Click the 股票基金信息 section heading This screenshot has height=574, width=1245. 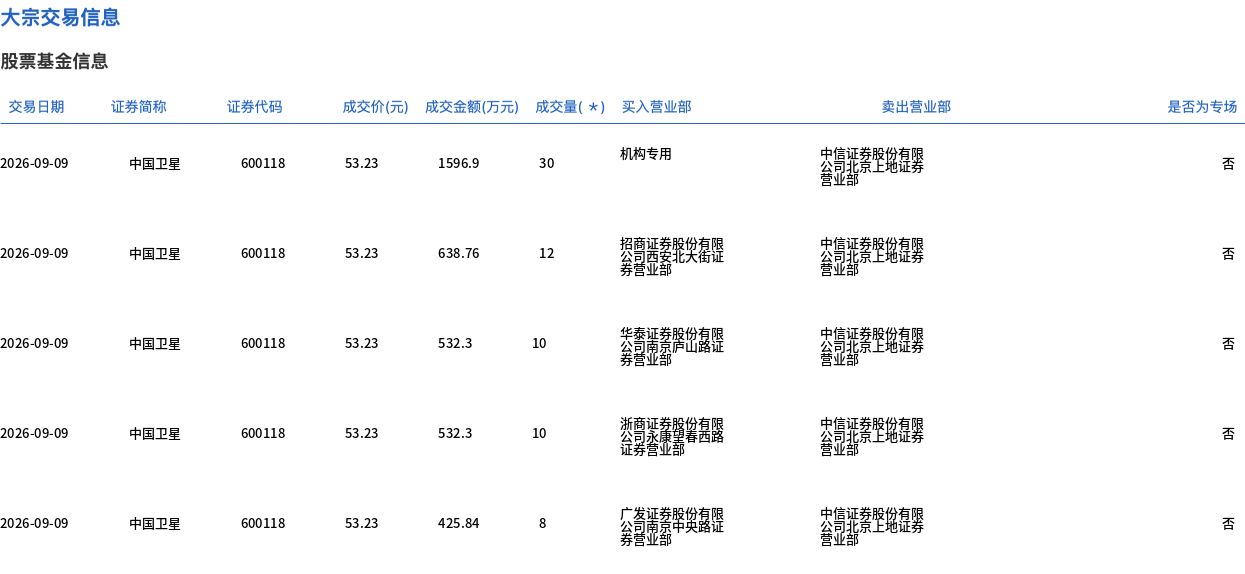coord(54,61)
